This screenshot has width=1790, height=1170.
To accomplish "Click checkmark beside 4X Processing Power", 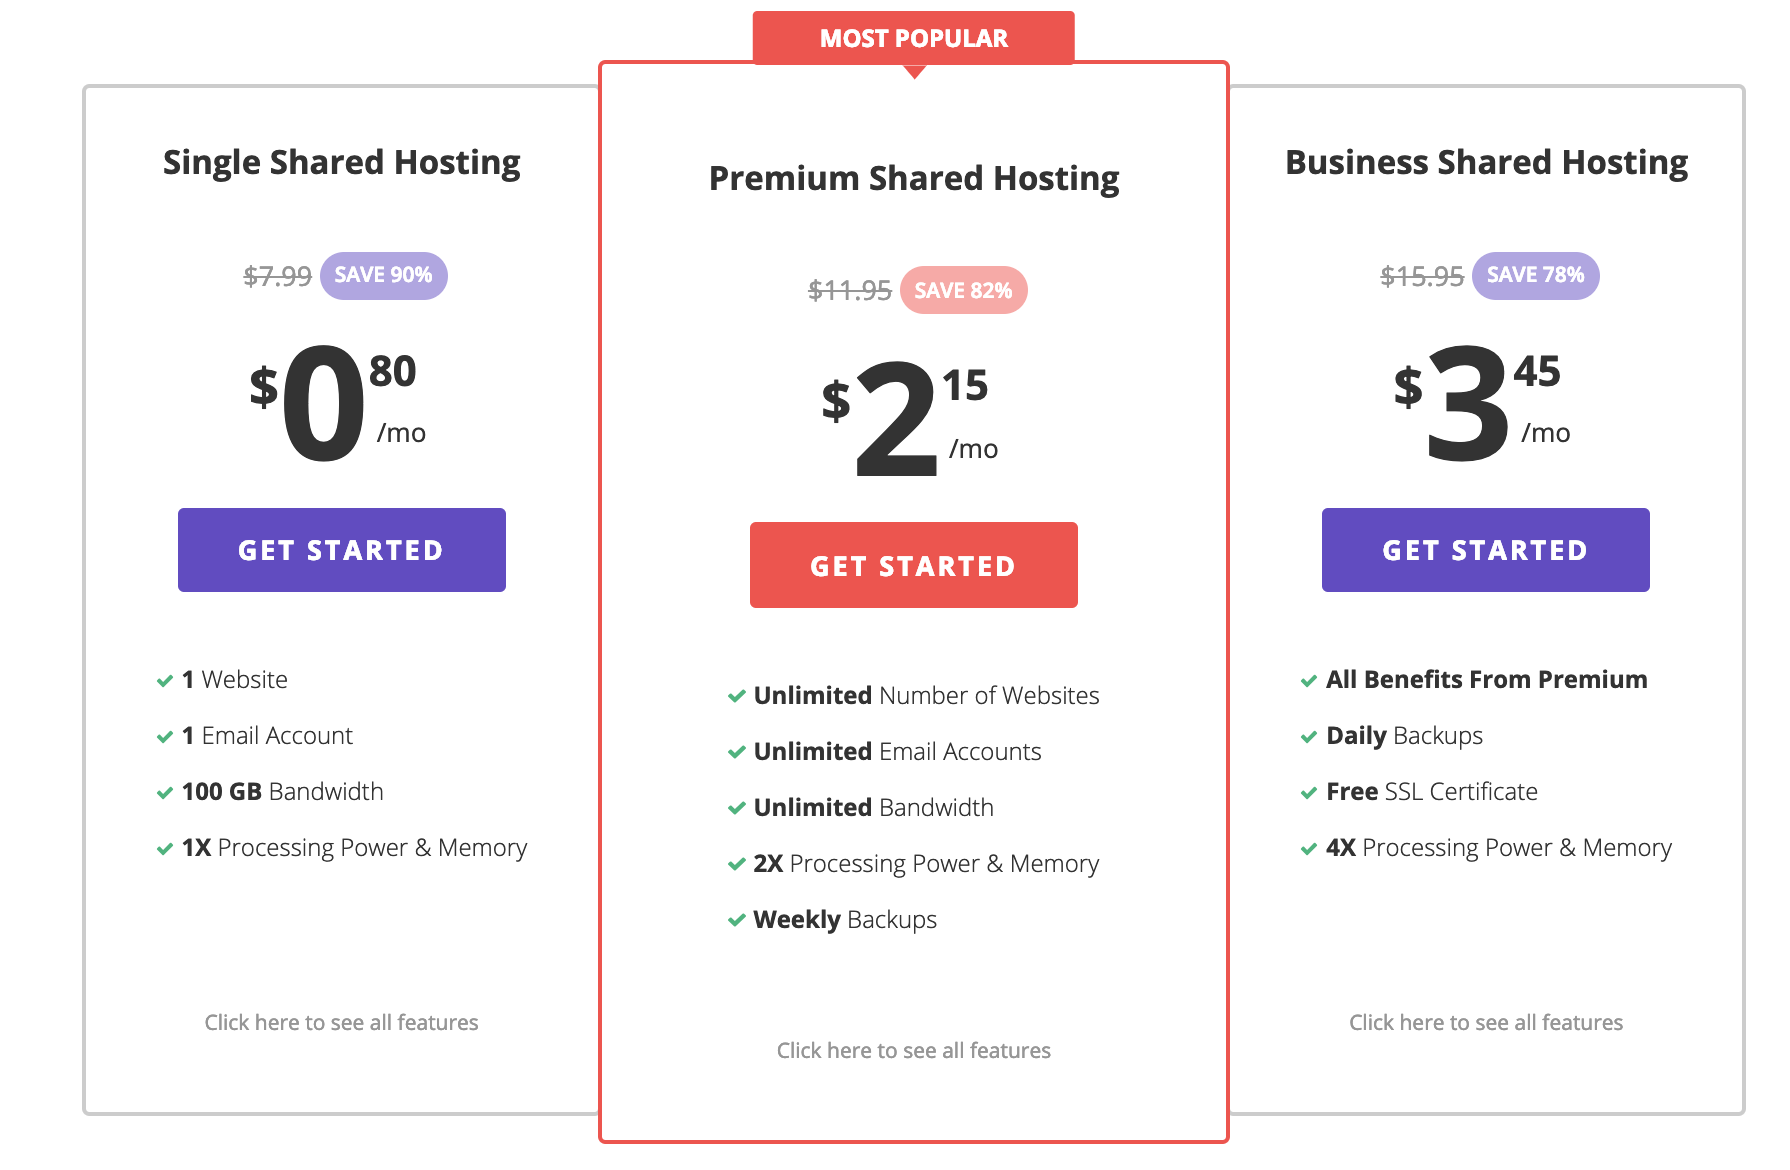I will coord(1309,849).
